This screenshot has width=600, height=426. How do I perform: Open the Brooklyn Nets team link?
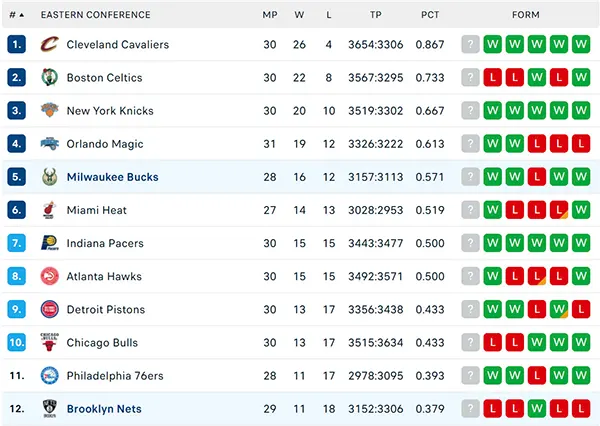pos(104,409)
